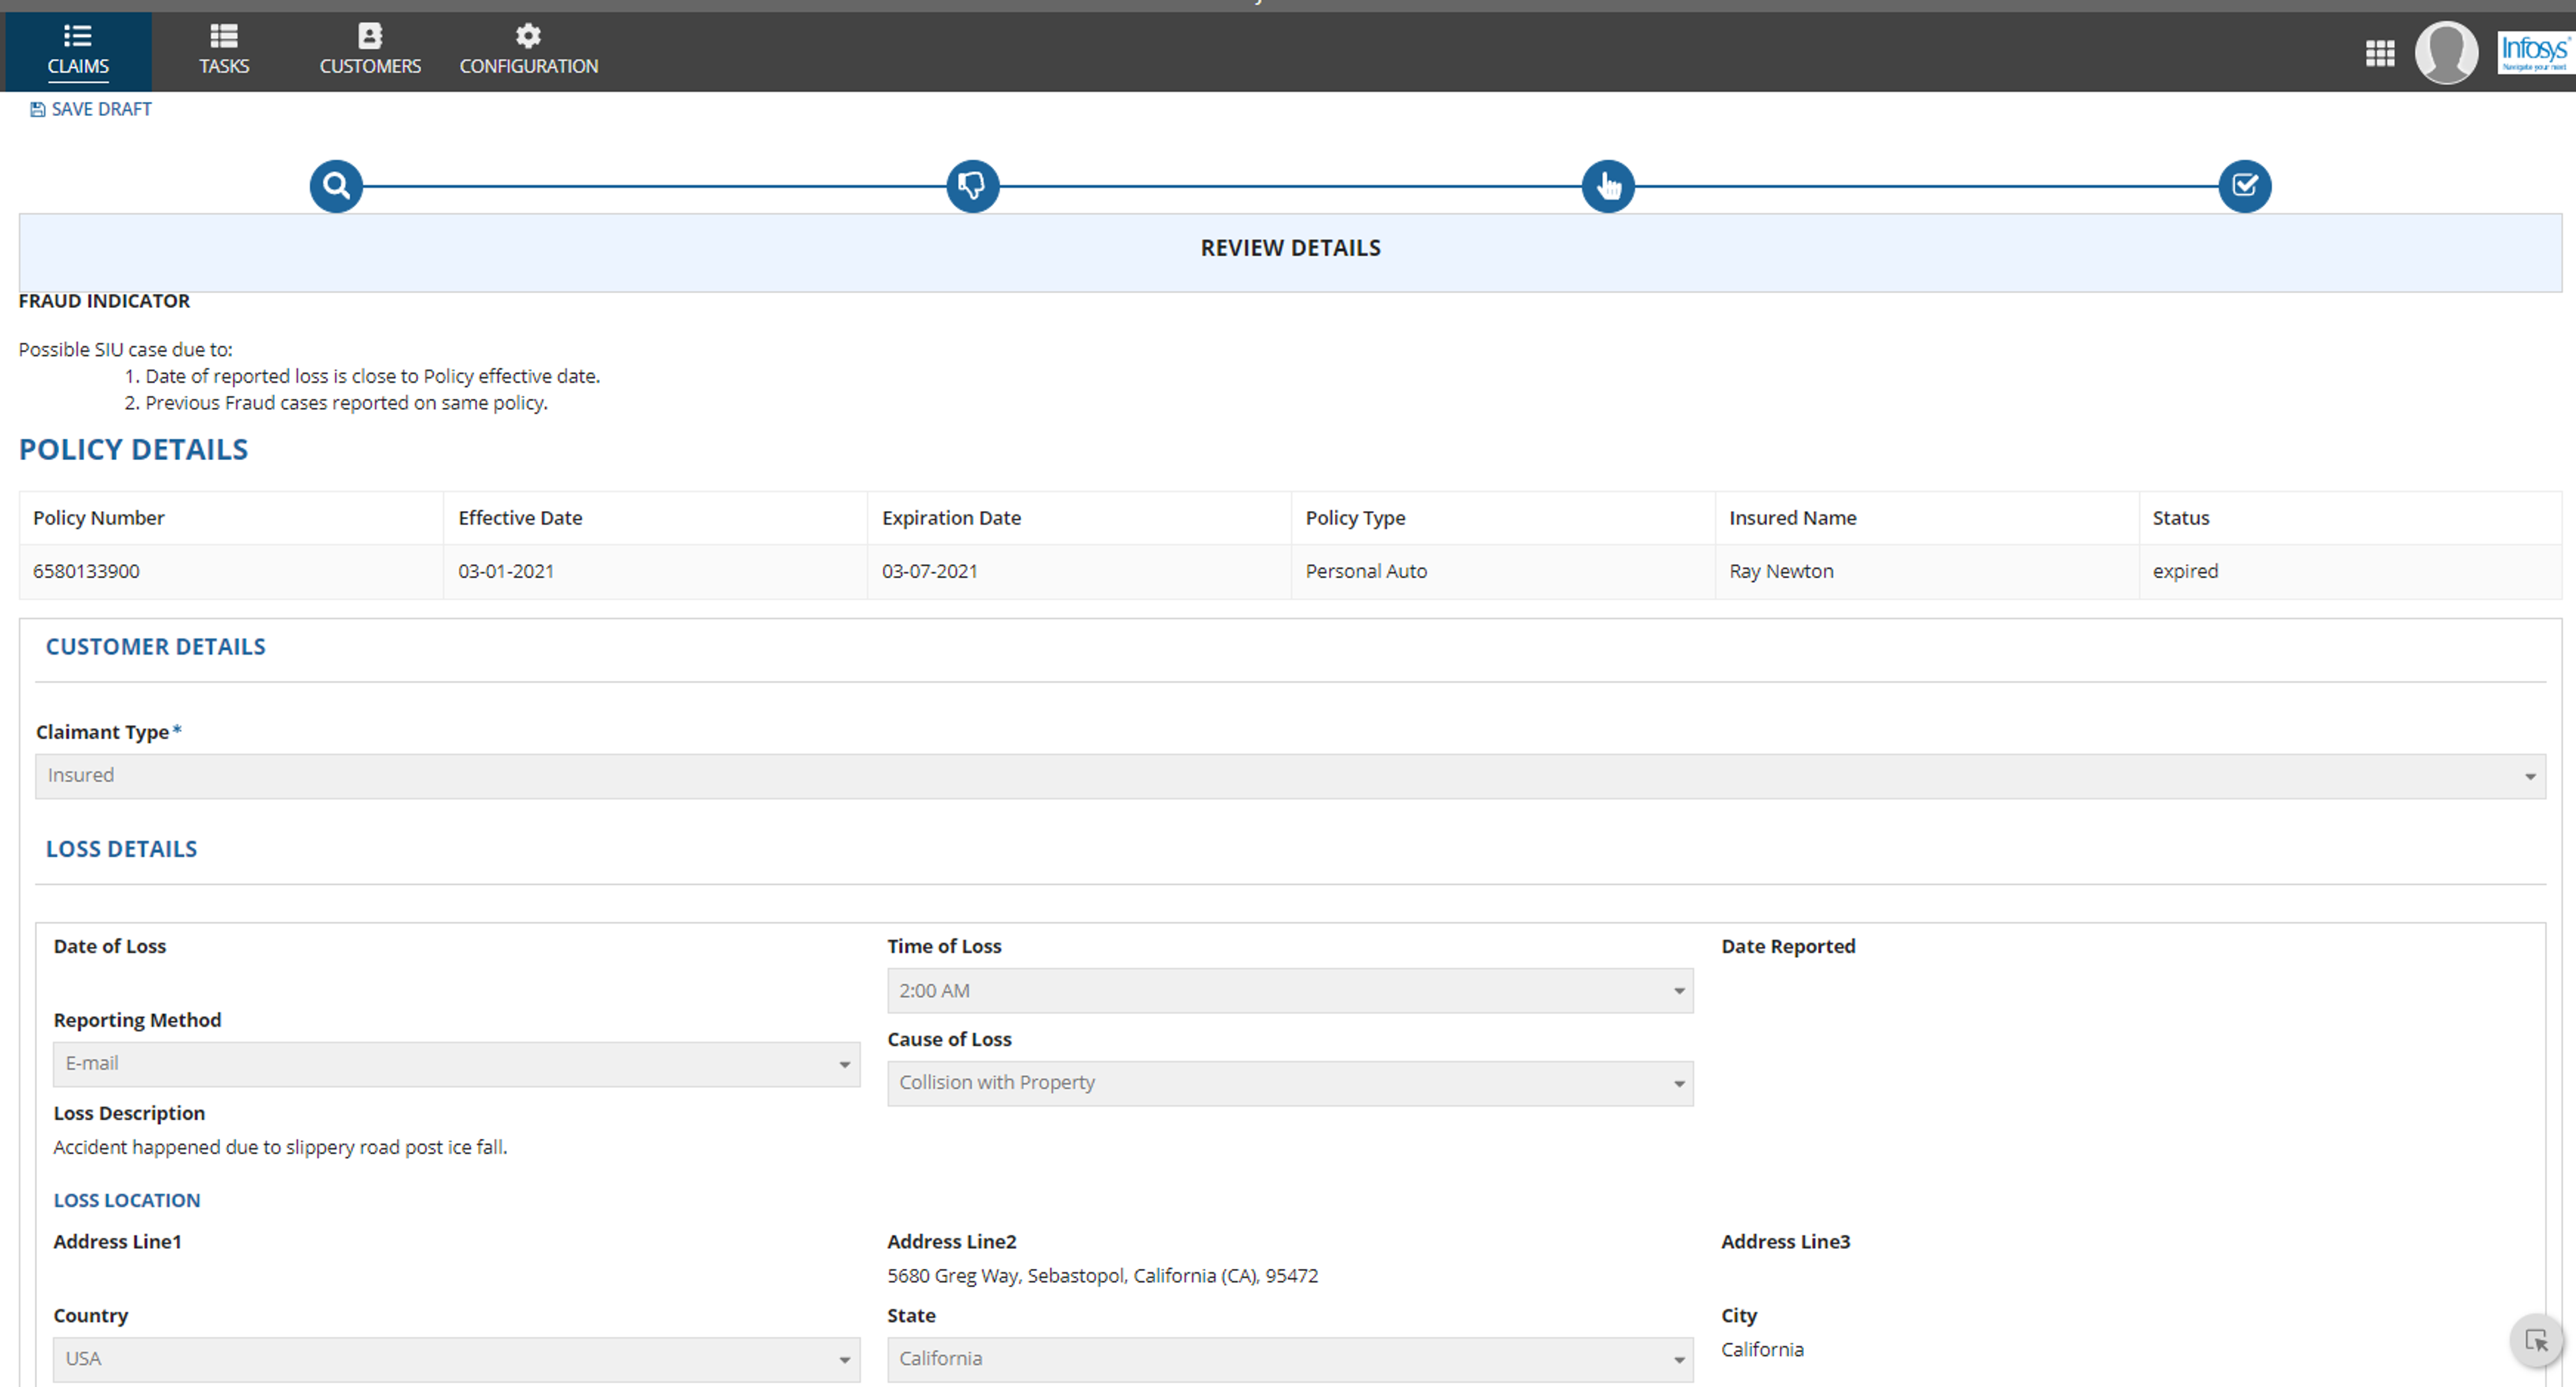Open the Claims tab

[x=78, y=52]
